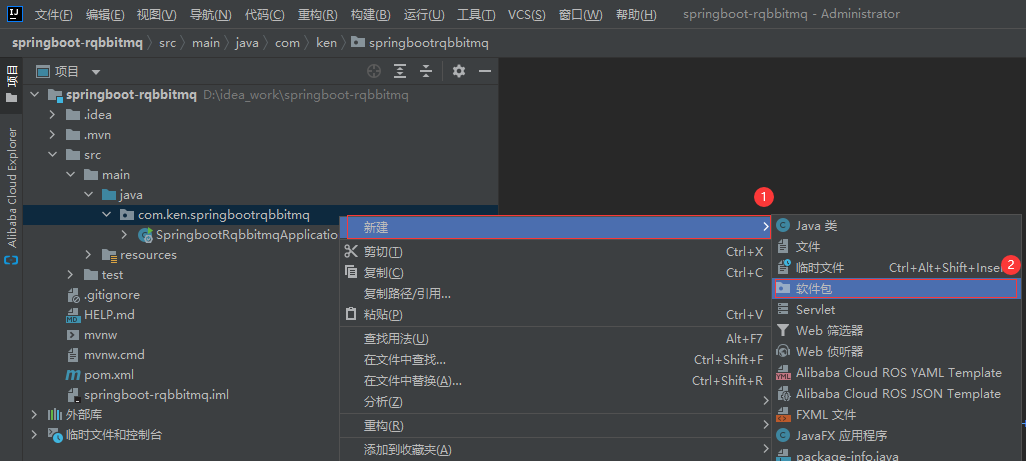1026x461 pixels.
Task: Toggle the 项目 side tool window tab
Action: (12, 82)
